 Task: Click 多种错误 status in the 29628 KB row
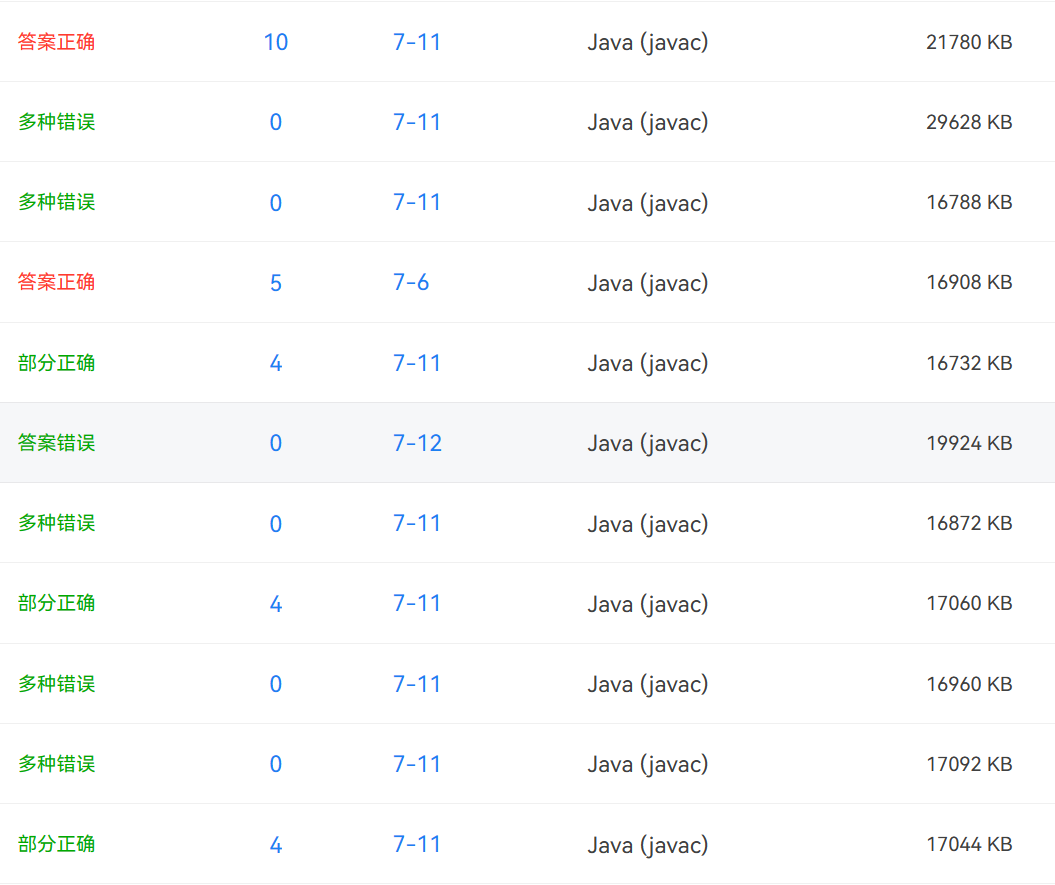pyautogui.click(x=56, y=122)
